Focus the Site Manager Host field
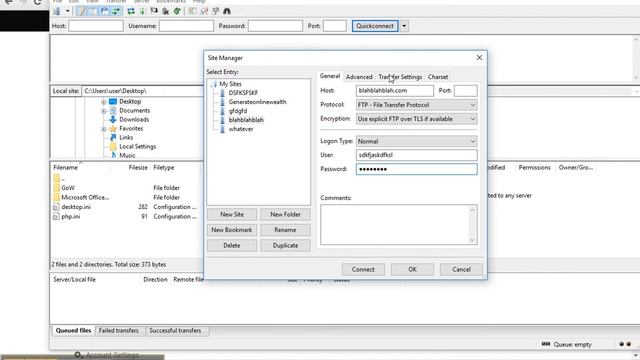This screenshot has width=640, height=360. tap(395, 91)
